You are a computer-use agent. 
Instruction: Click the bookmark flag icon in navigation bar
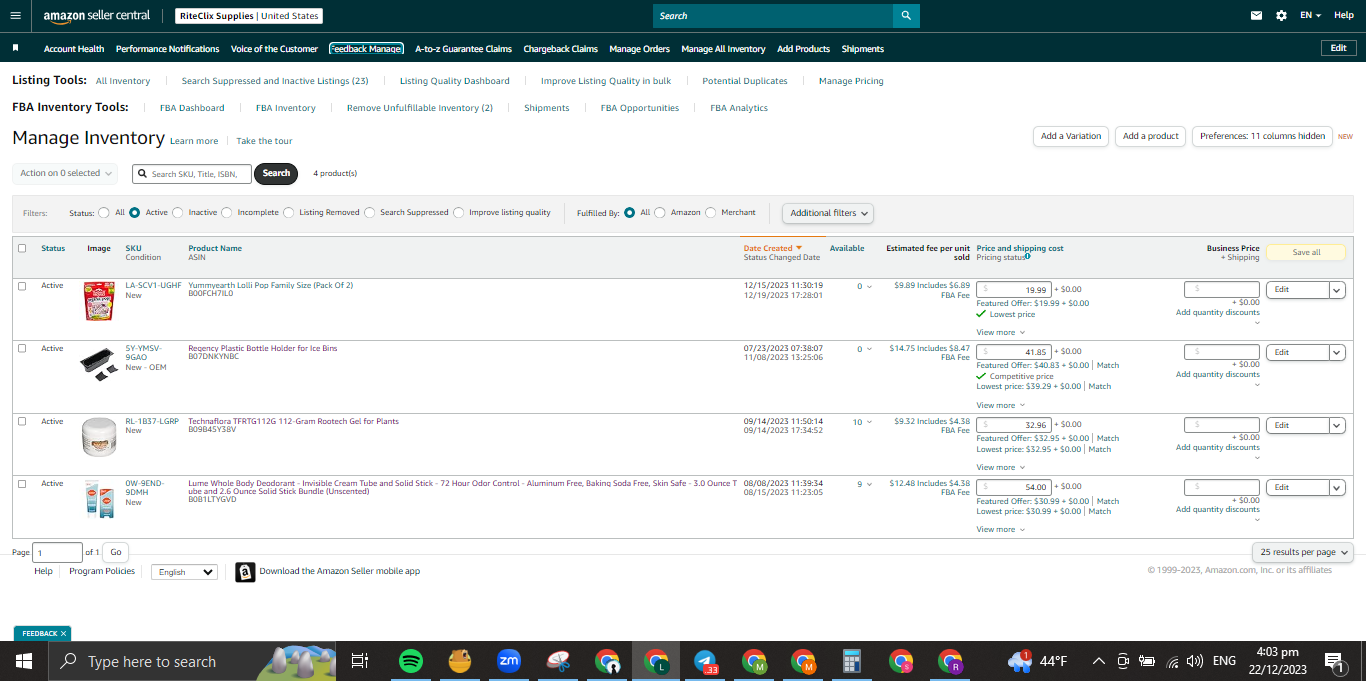pos(16,48)
